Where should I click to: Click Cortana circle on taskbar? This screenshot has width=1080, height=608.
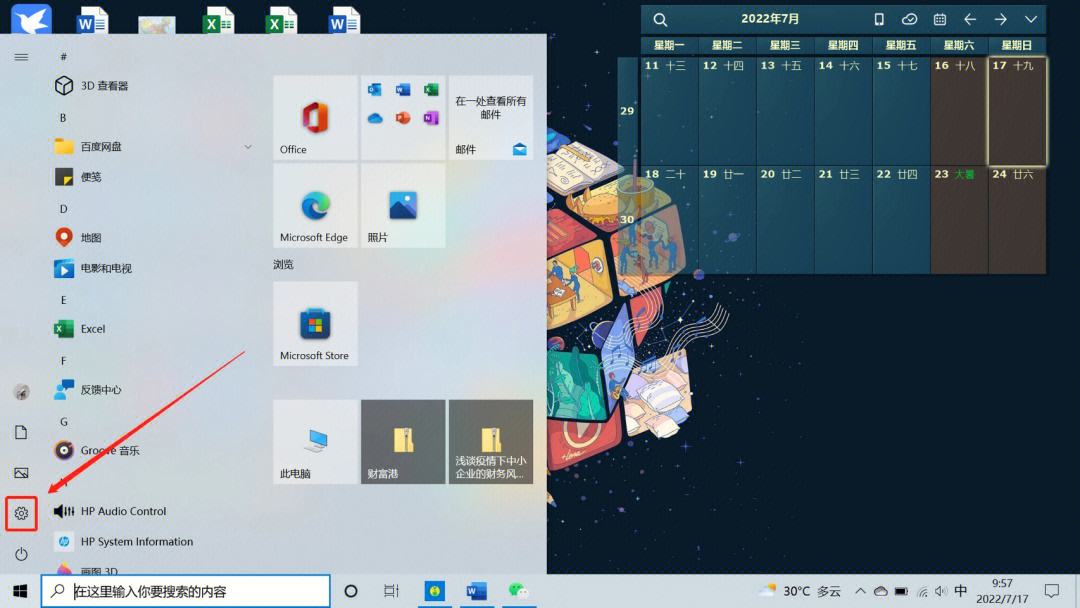click(351, 591)
